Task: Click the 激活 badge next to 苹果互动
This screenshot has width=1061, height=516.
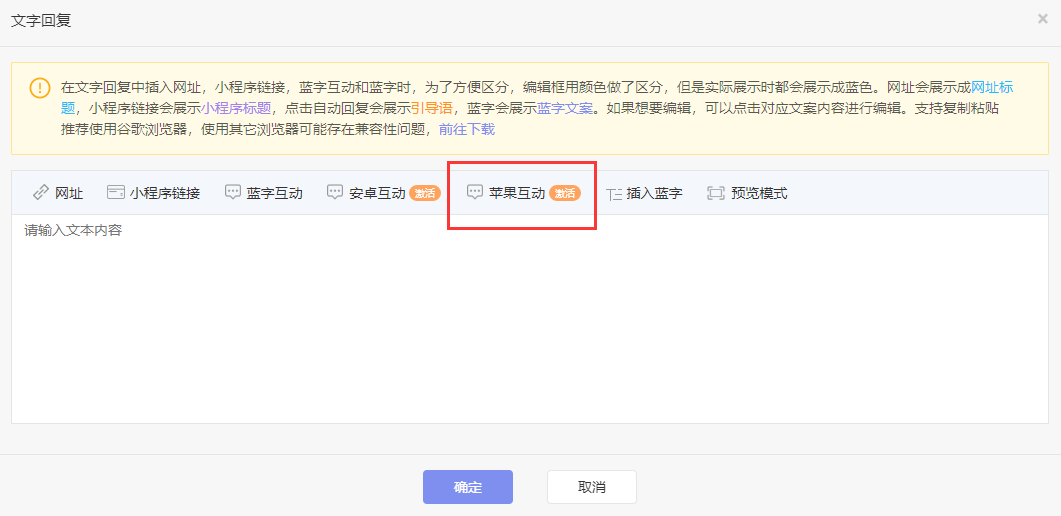Action: coord(565,193)
